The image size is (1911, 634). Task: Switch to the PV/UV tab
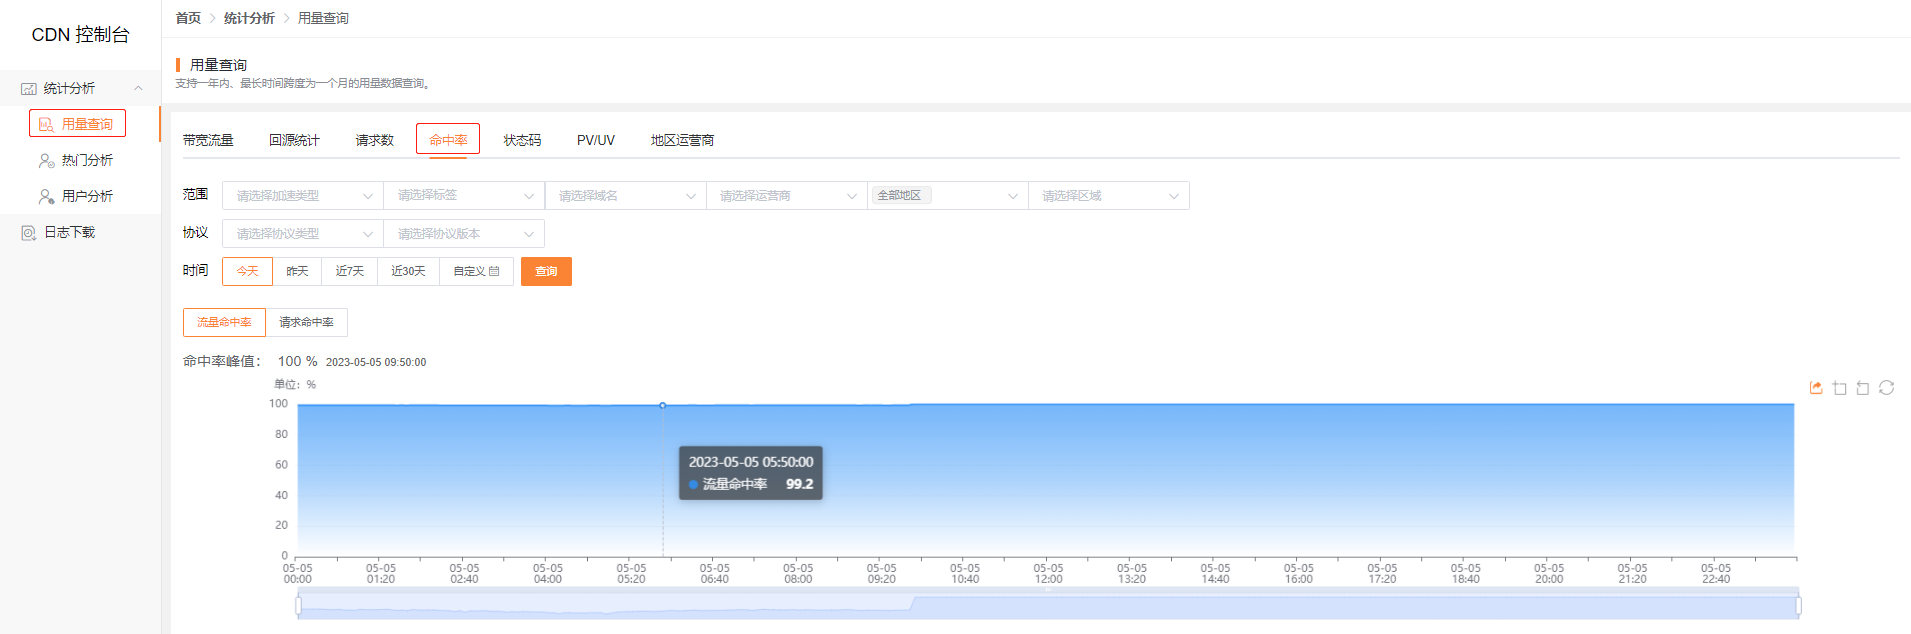point(596,140)
